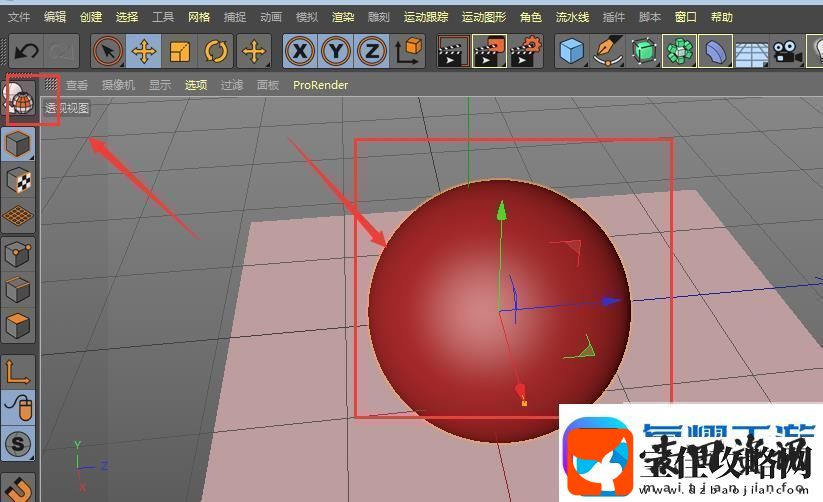Open the 模拟 menu
Viewport: 823px width, 502px height.
[307, 17]
